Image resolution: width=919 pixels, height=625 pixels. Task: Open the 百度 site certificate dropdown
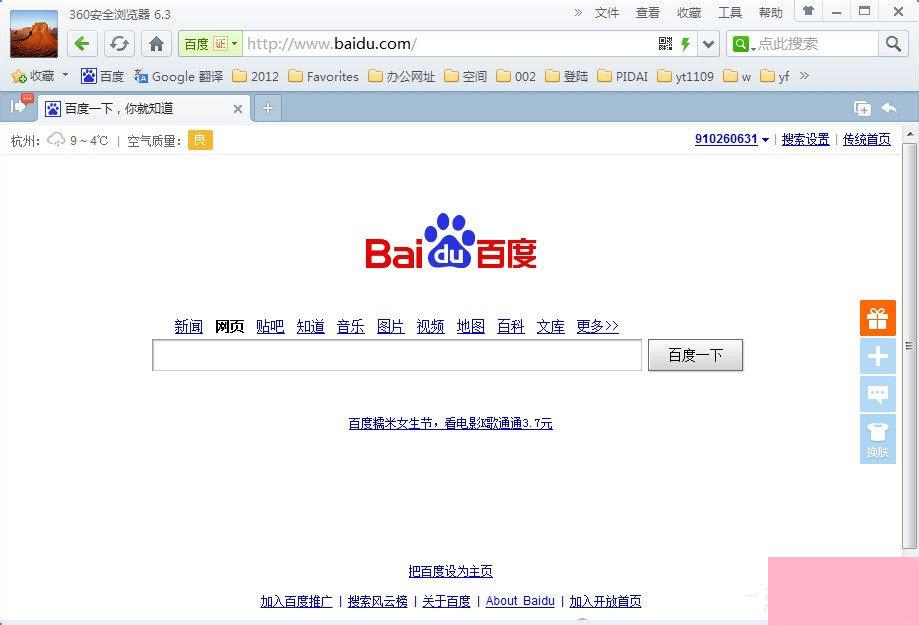(x=210, y=44)
